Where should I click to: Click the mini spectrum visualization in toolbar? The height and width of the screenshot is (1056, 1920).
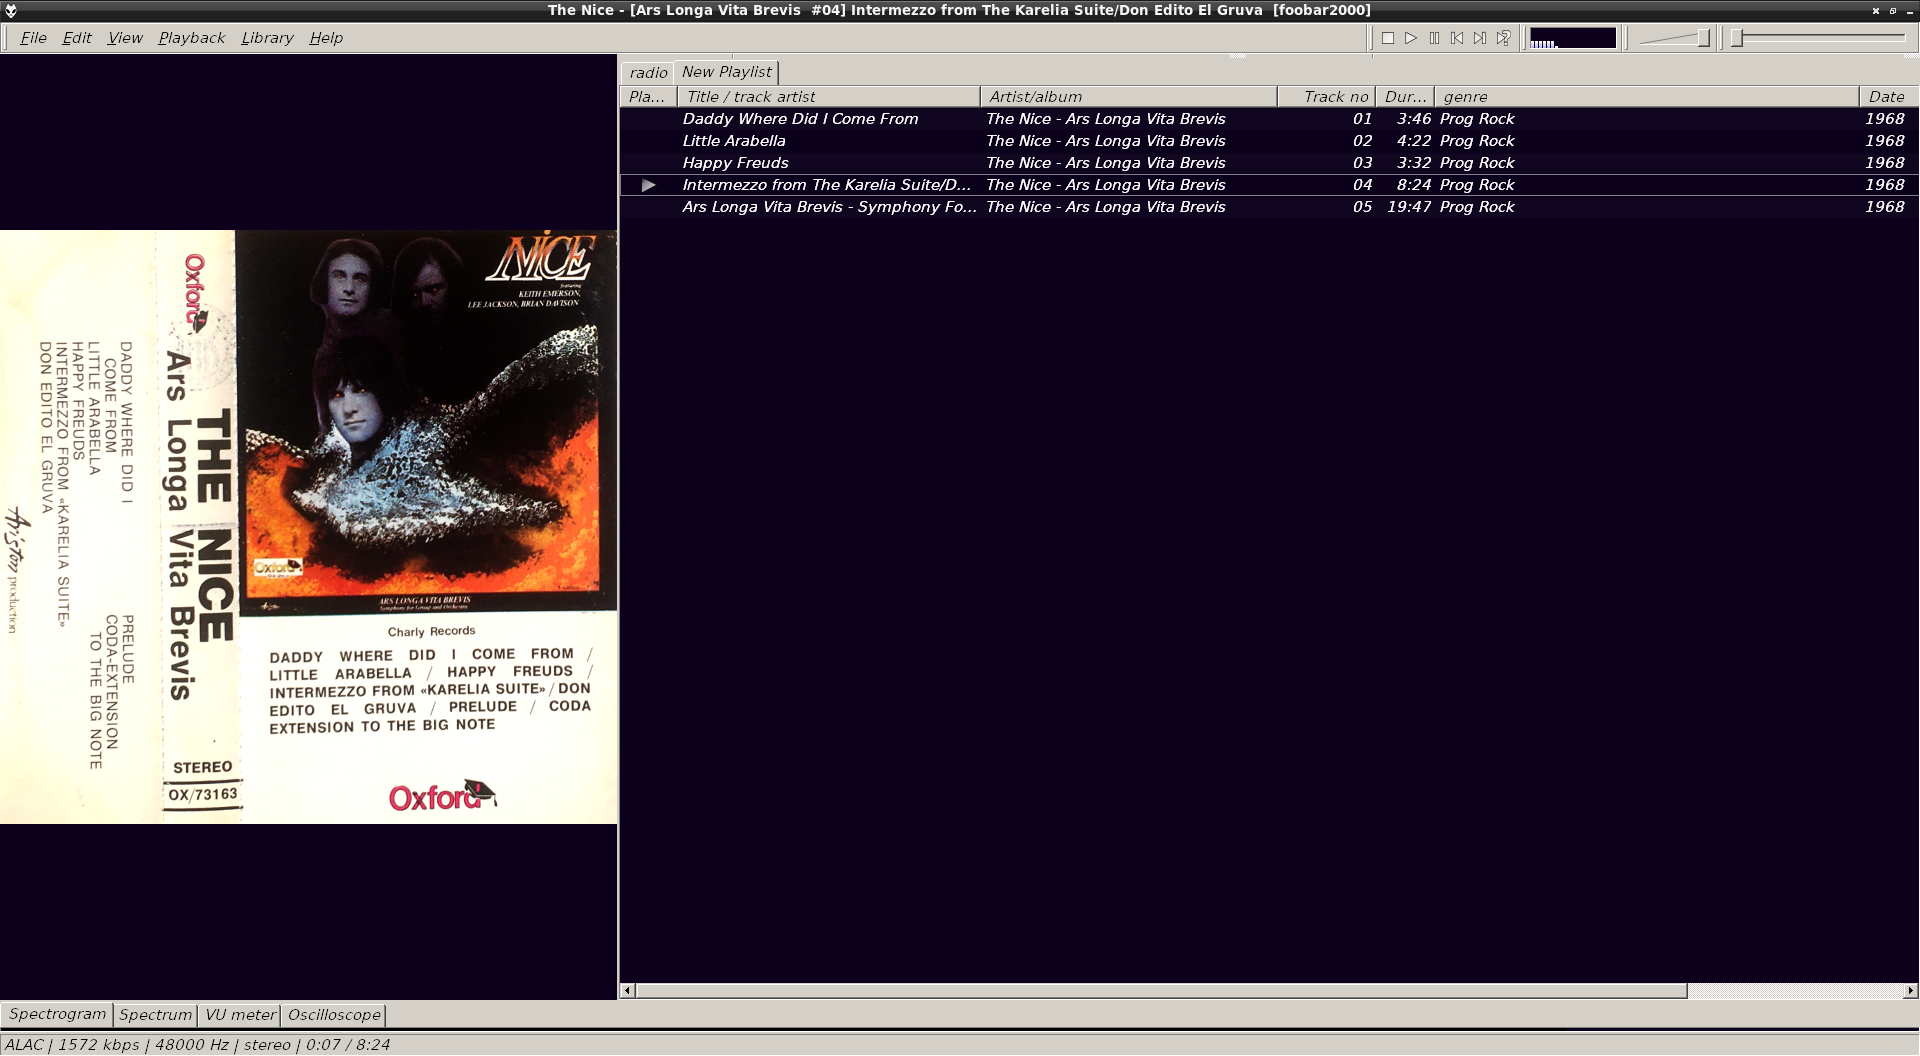click(x=1572, y=38)
